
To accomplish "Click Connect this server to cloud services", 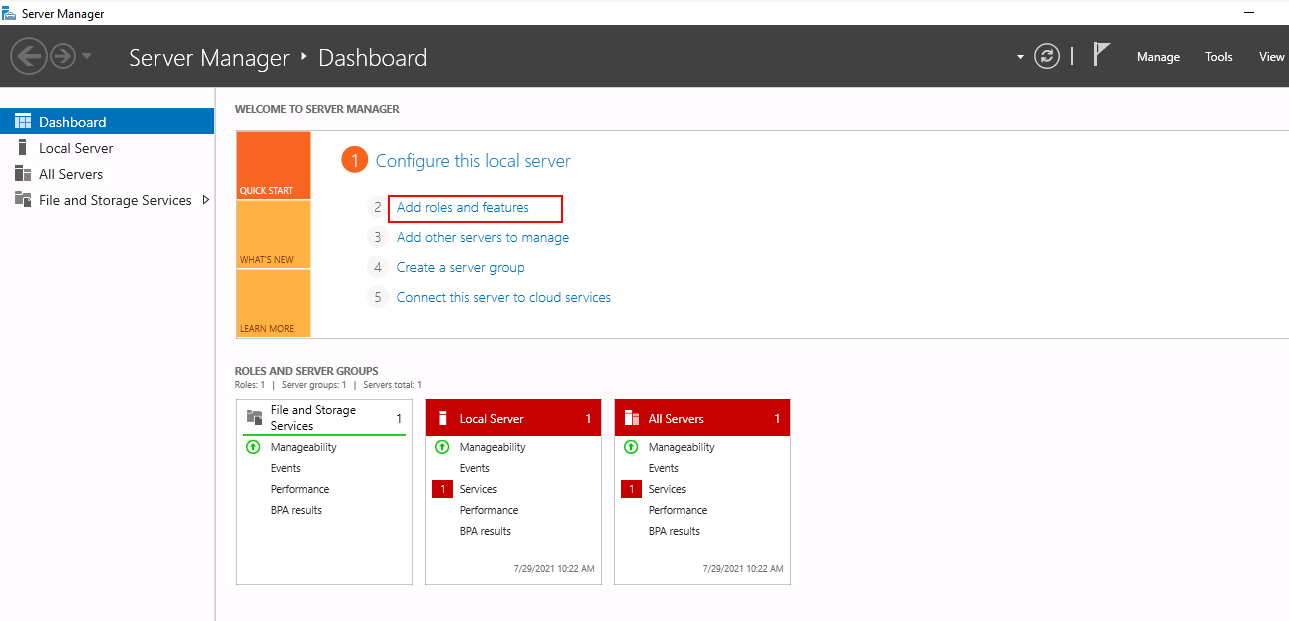I will 504,297.
